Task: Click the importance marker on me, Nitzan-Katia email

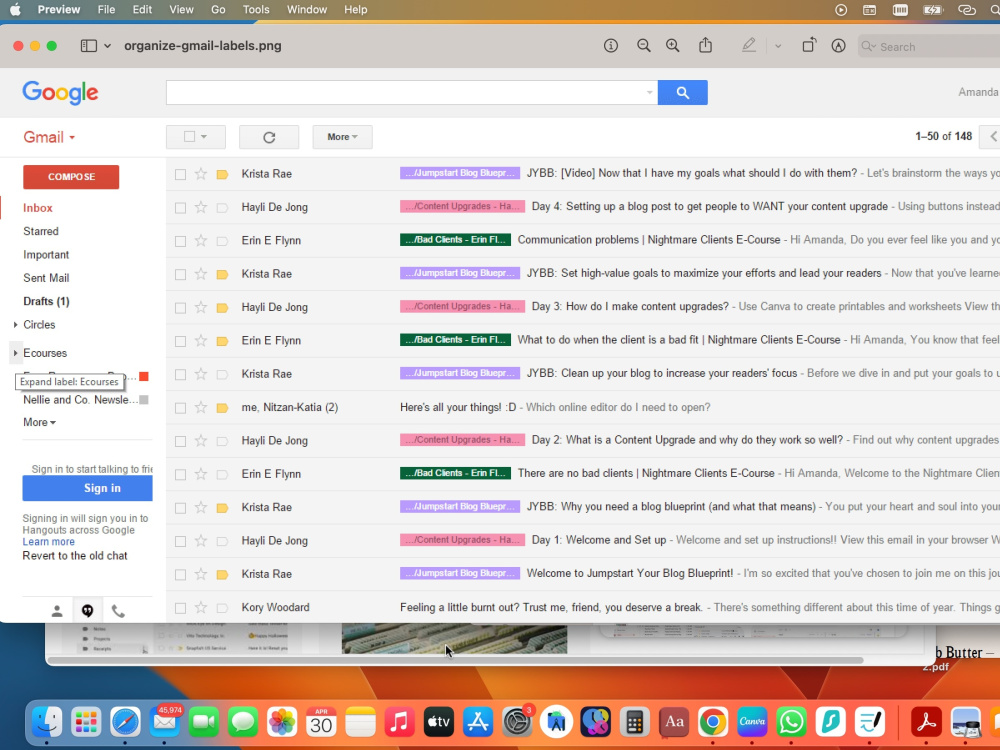Action: pyautogui.click(x=222, y=408)
